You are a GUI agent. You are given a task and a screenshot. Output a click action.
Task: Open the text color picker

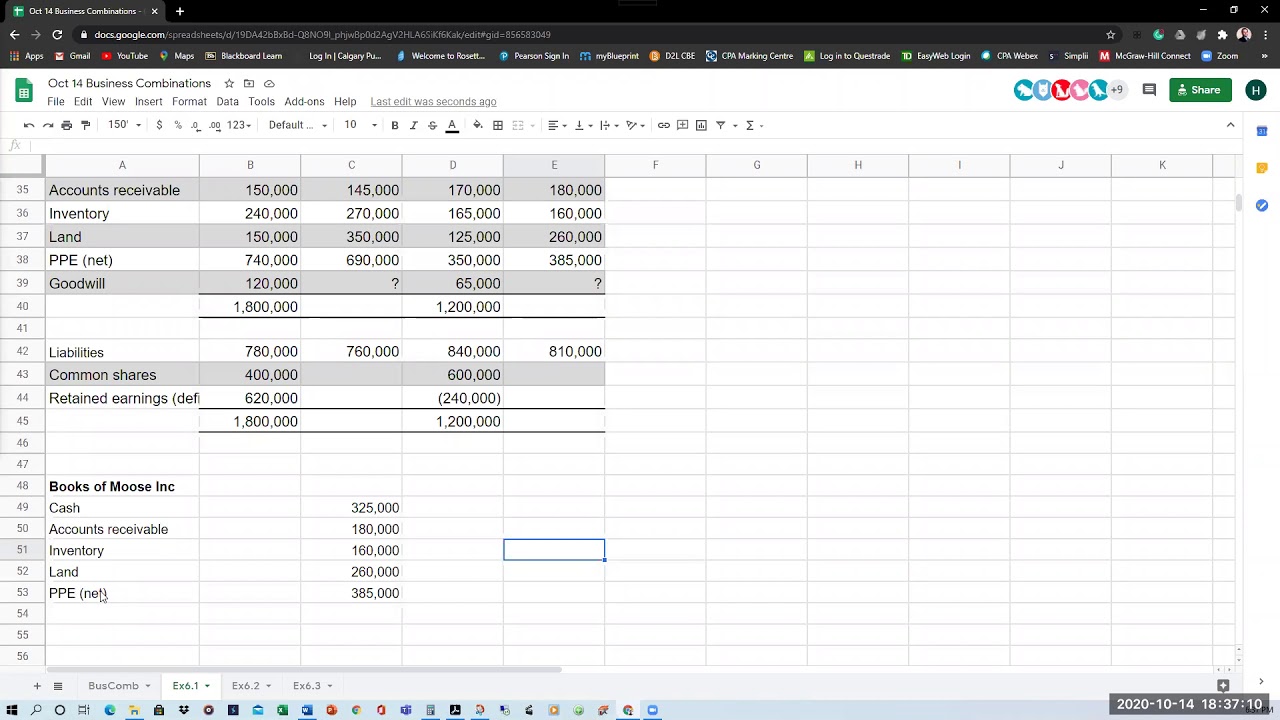[452, 125]
